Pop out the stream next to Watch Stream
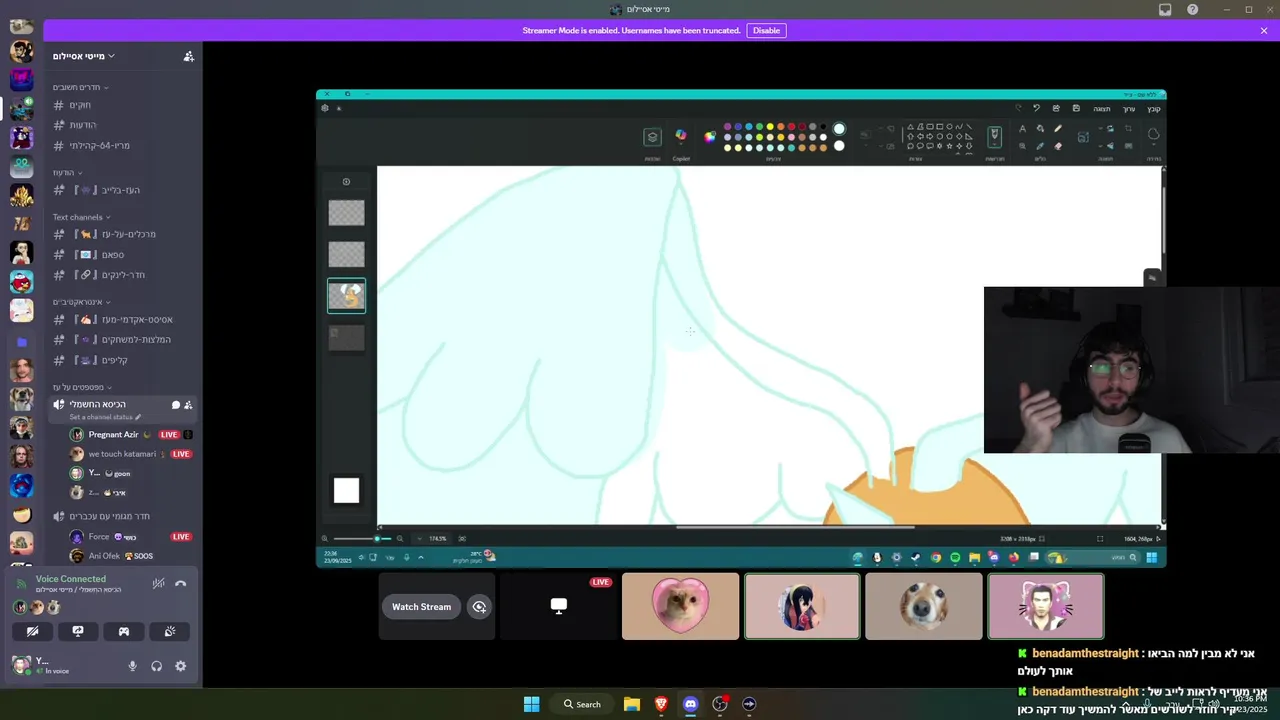The height and width of the screenshot is (720, 1280). pos(480,607)
